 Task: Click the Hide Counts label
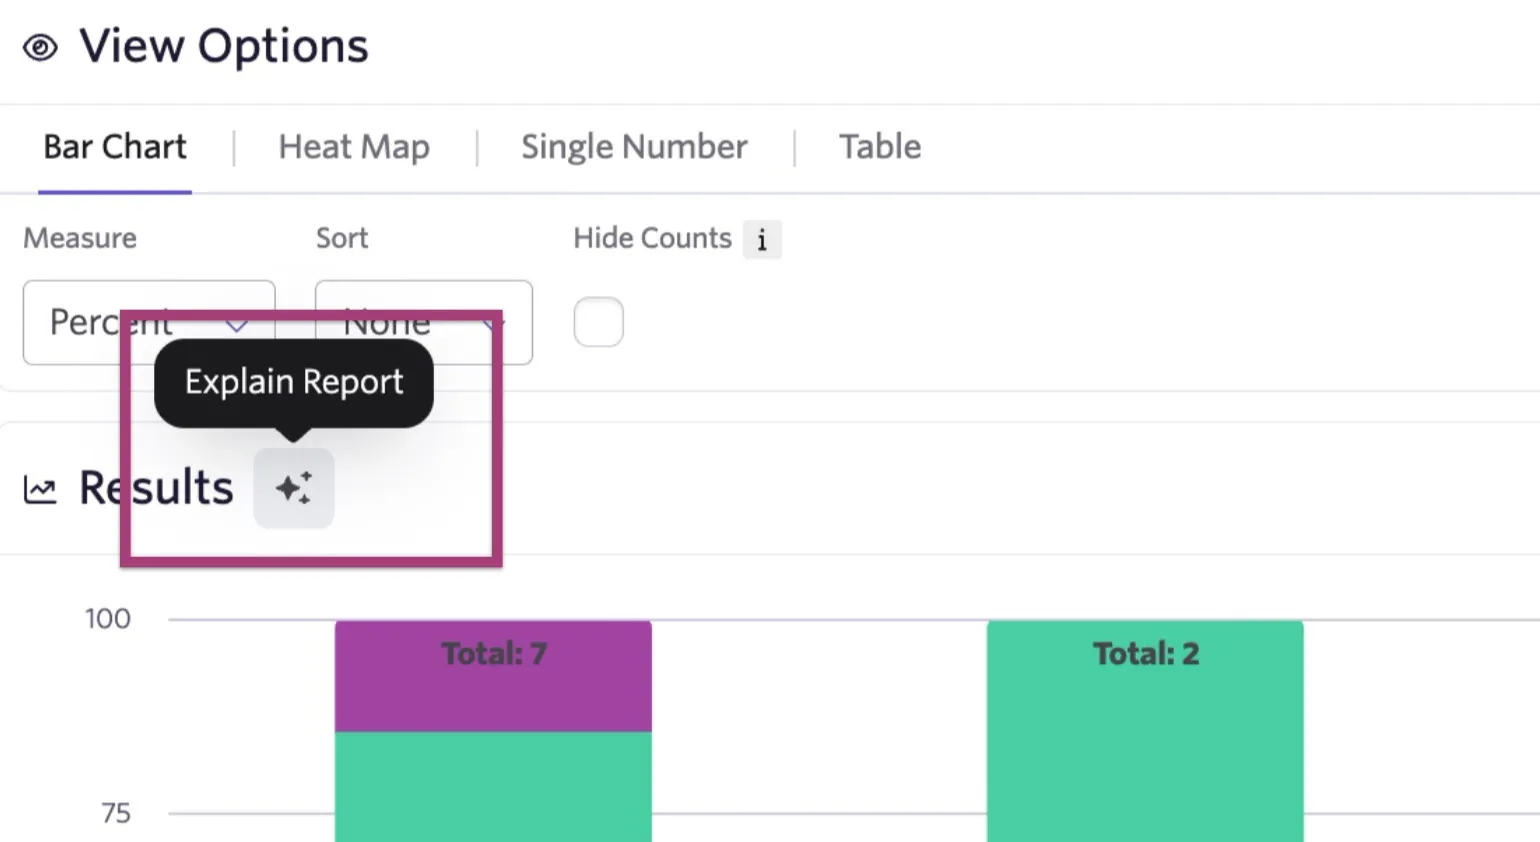tap(652, 238)
